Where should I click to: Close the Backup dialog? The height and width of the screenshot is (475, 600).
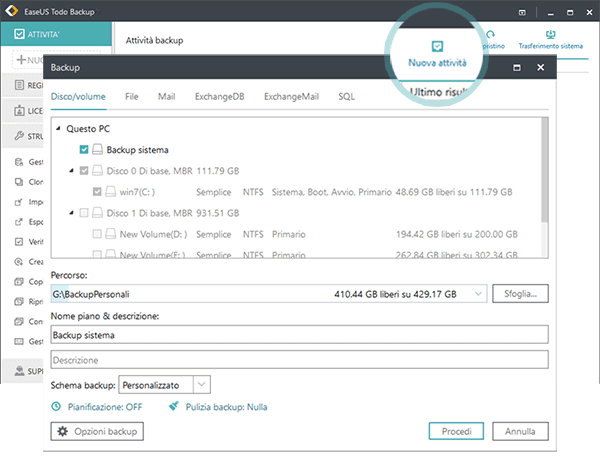point(540,67)
